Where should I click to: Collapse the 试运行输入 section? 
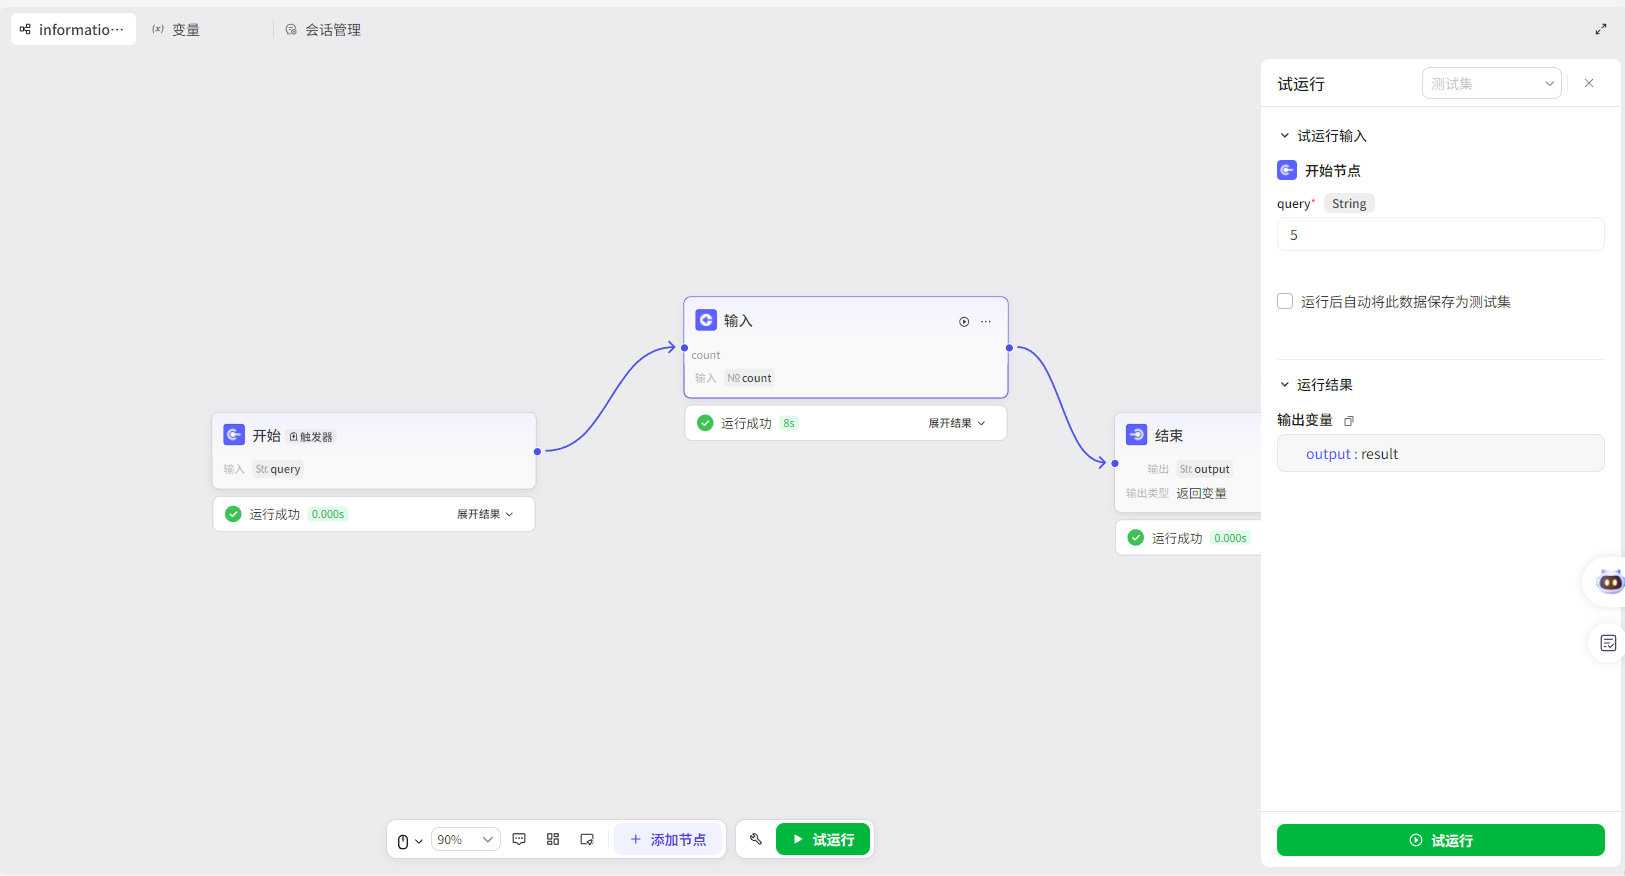pyautogui.click(x=1285, y=136)
